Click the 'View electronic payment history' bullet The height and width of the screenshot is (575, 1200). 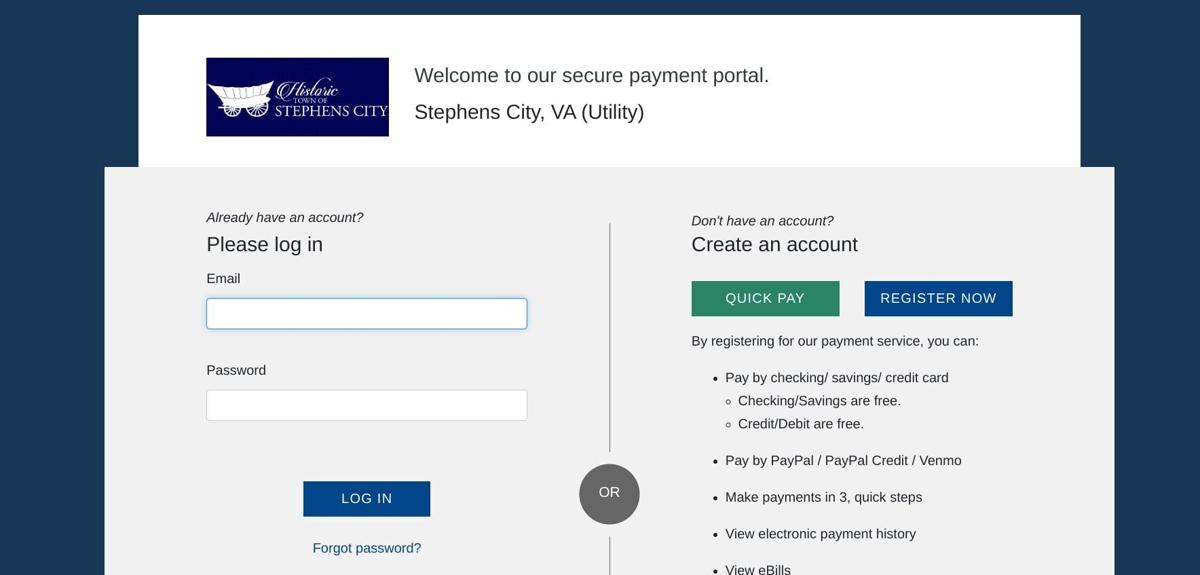[820, 534]
